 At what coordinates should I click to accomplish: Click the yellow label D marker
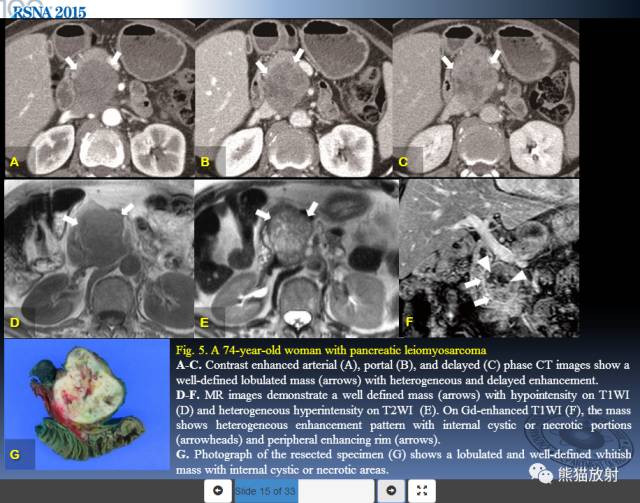pos(15,323)
